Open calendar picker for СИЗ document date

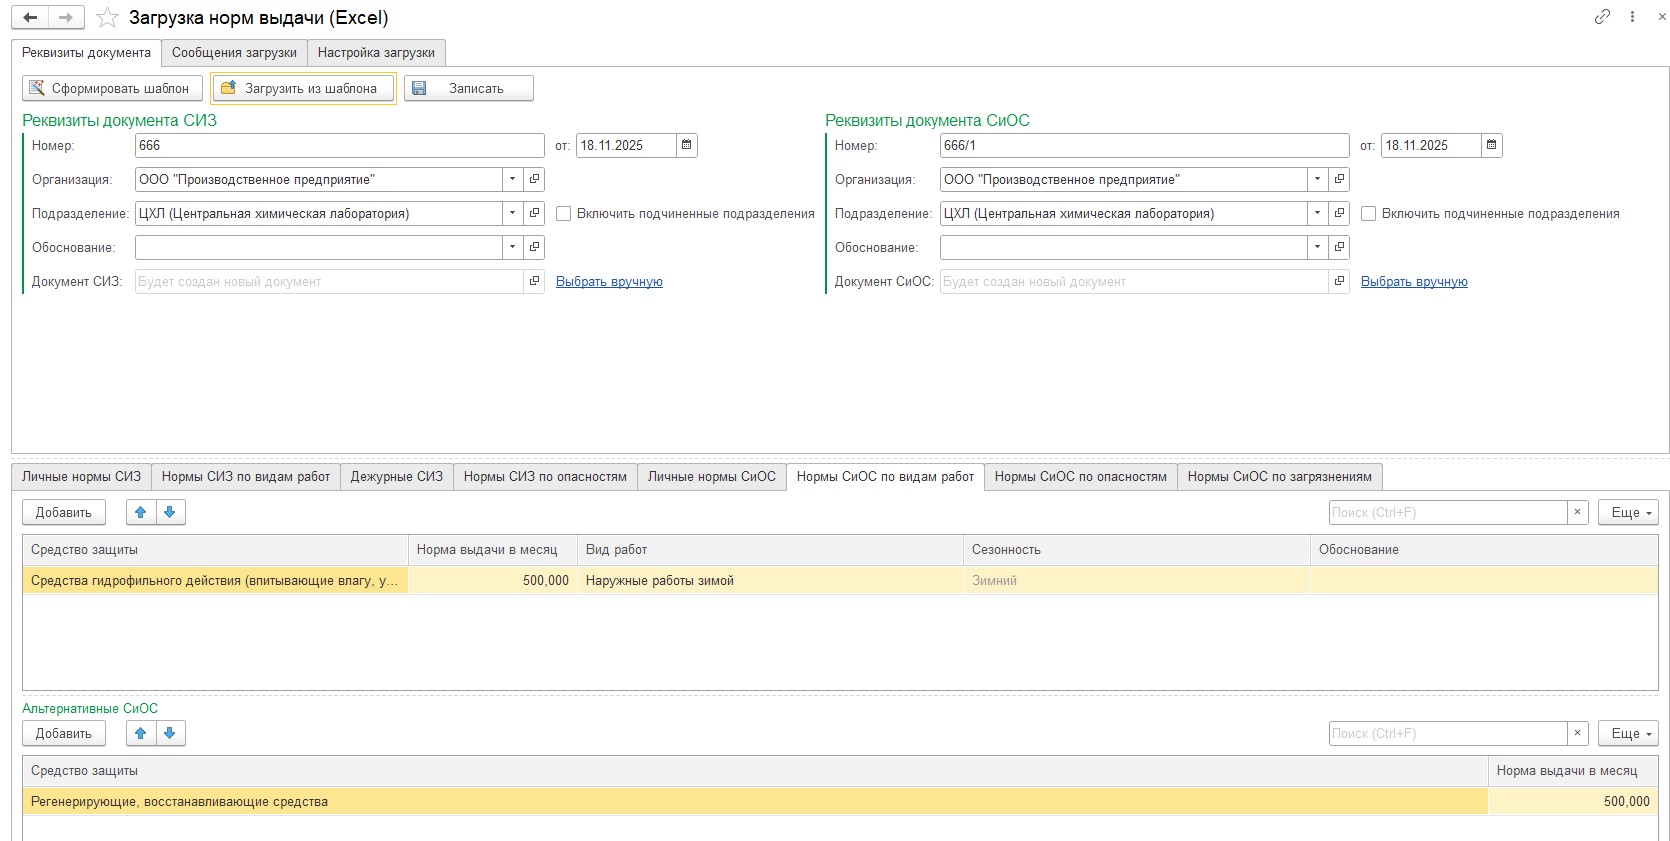point(686,146)
